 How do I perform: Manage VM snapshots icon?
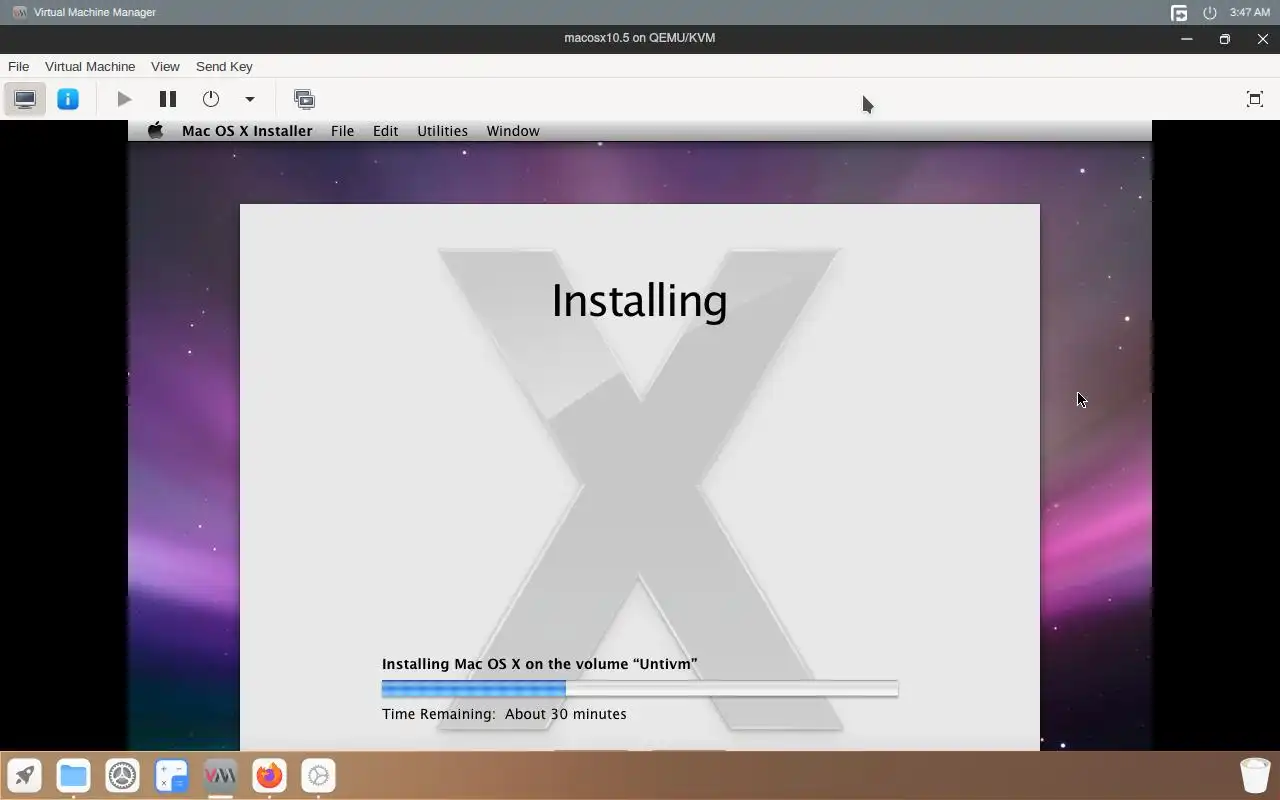coord(304,99)
